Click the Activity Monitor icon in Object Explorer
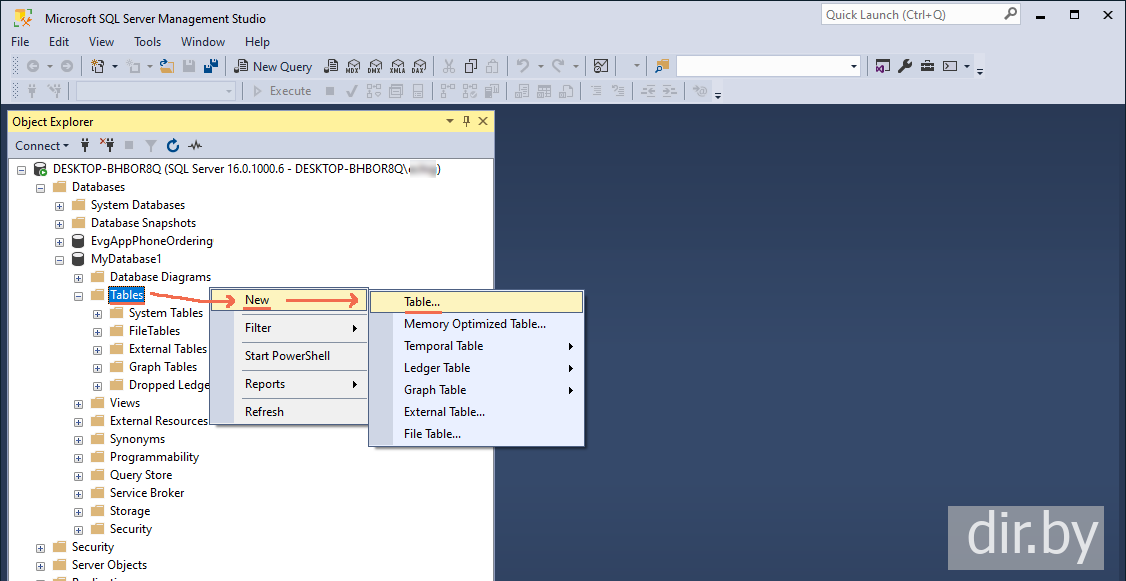1126x581 pixels. [x=195, y=145]
